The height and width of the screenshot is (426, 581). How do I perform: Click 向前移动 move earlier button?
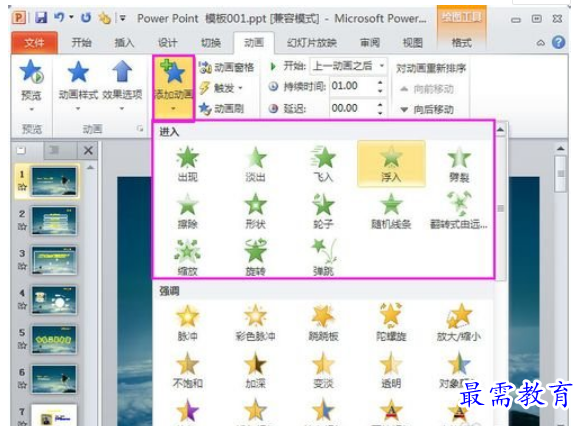pyautogui.click(x=427, y=89)
